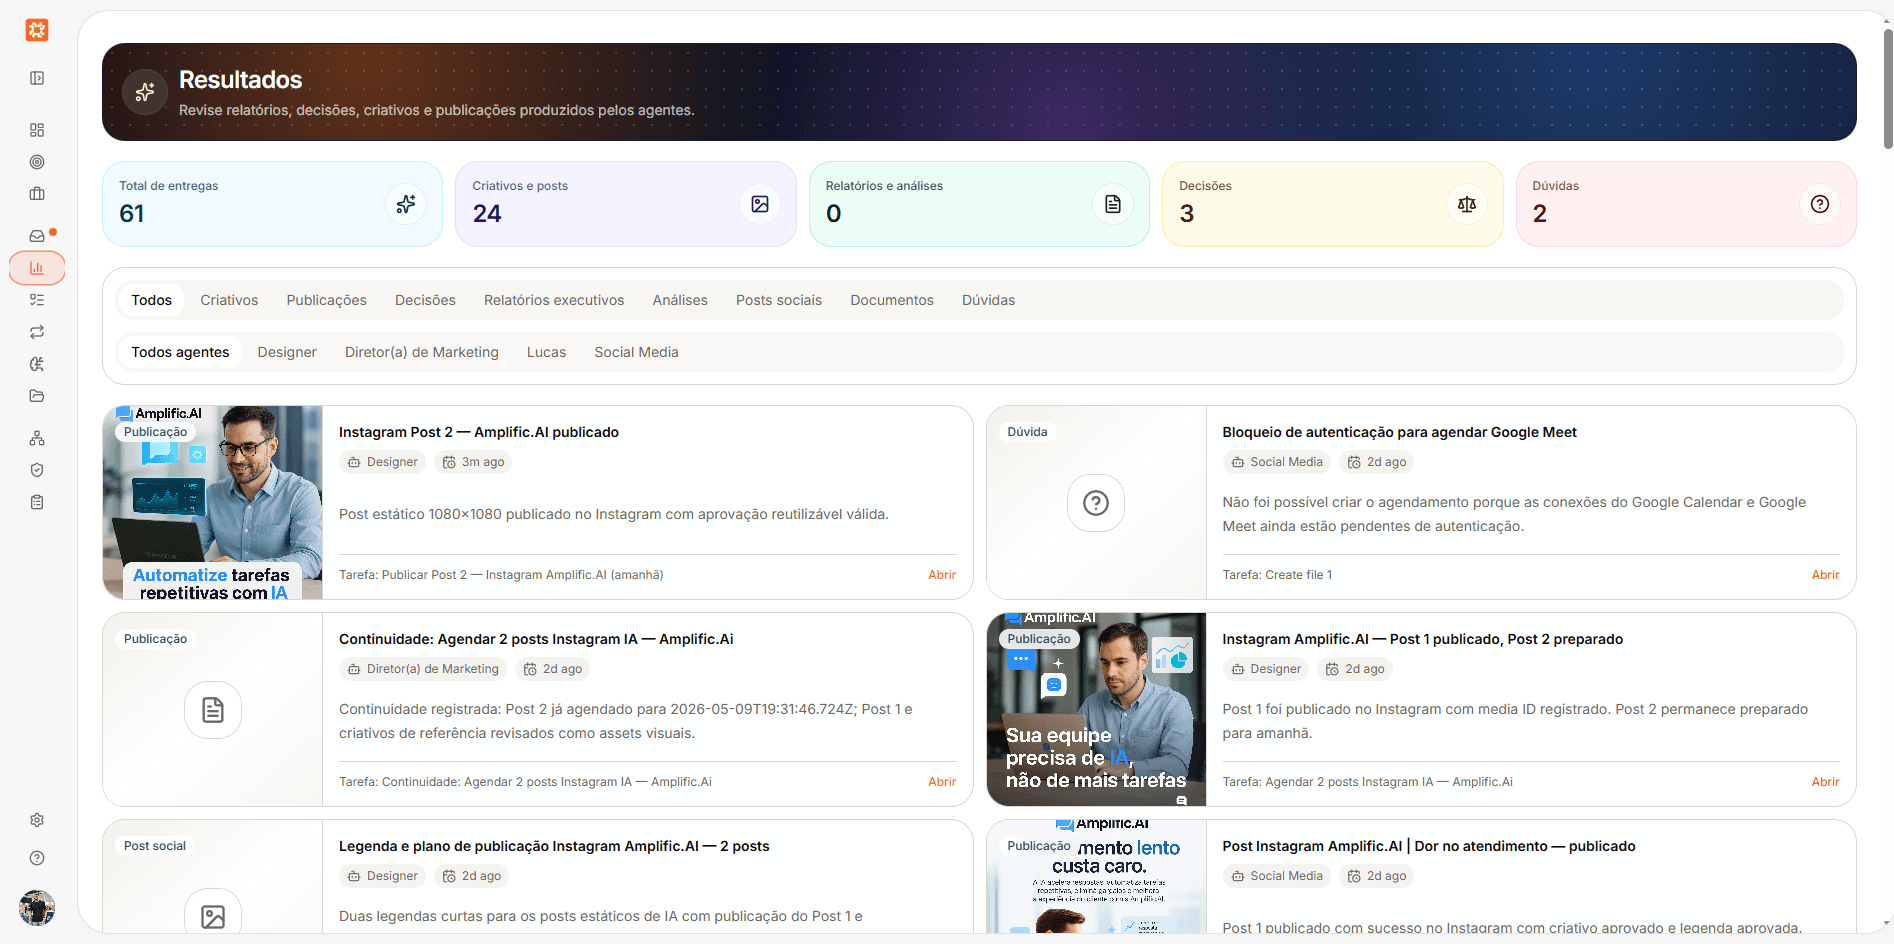Click Social Media chip on Bloqueio de autenticação card
The height and width of the screenshot is (944, 1894).
click(1277, 462)
